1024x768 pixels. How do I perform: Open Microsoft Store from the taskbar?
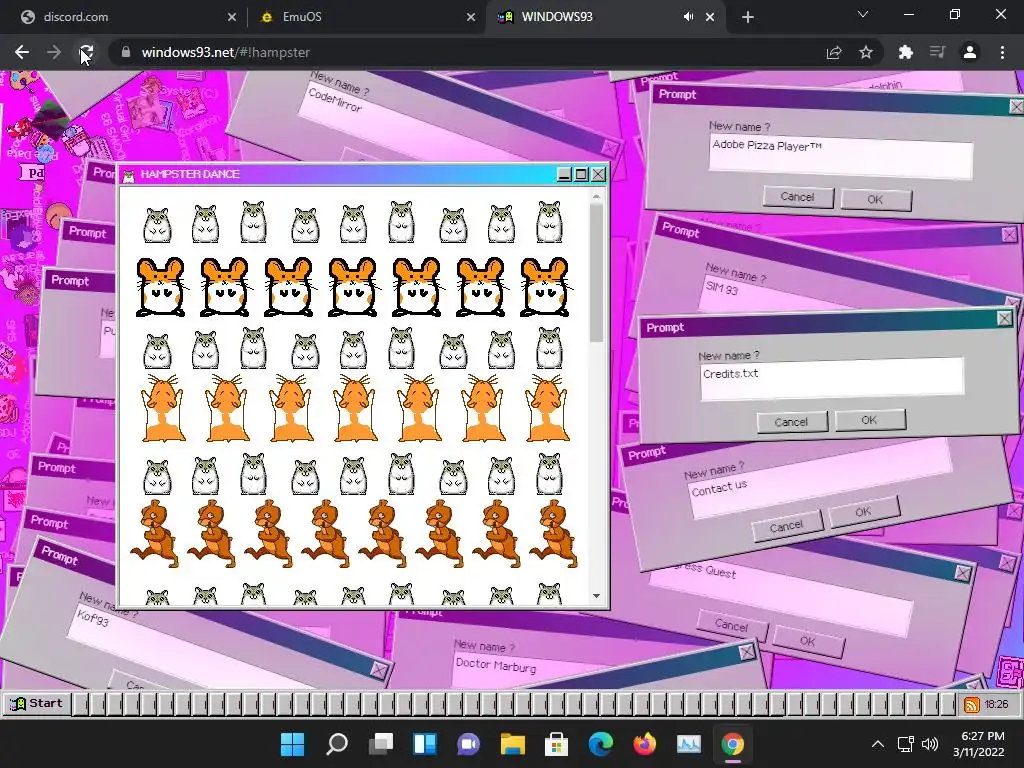556,744
